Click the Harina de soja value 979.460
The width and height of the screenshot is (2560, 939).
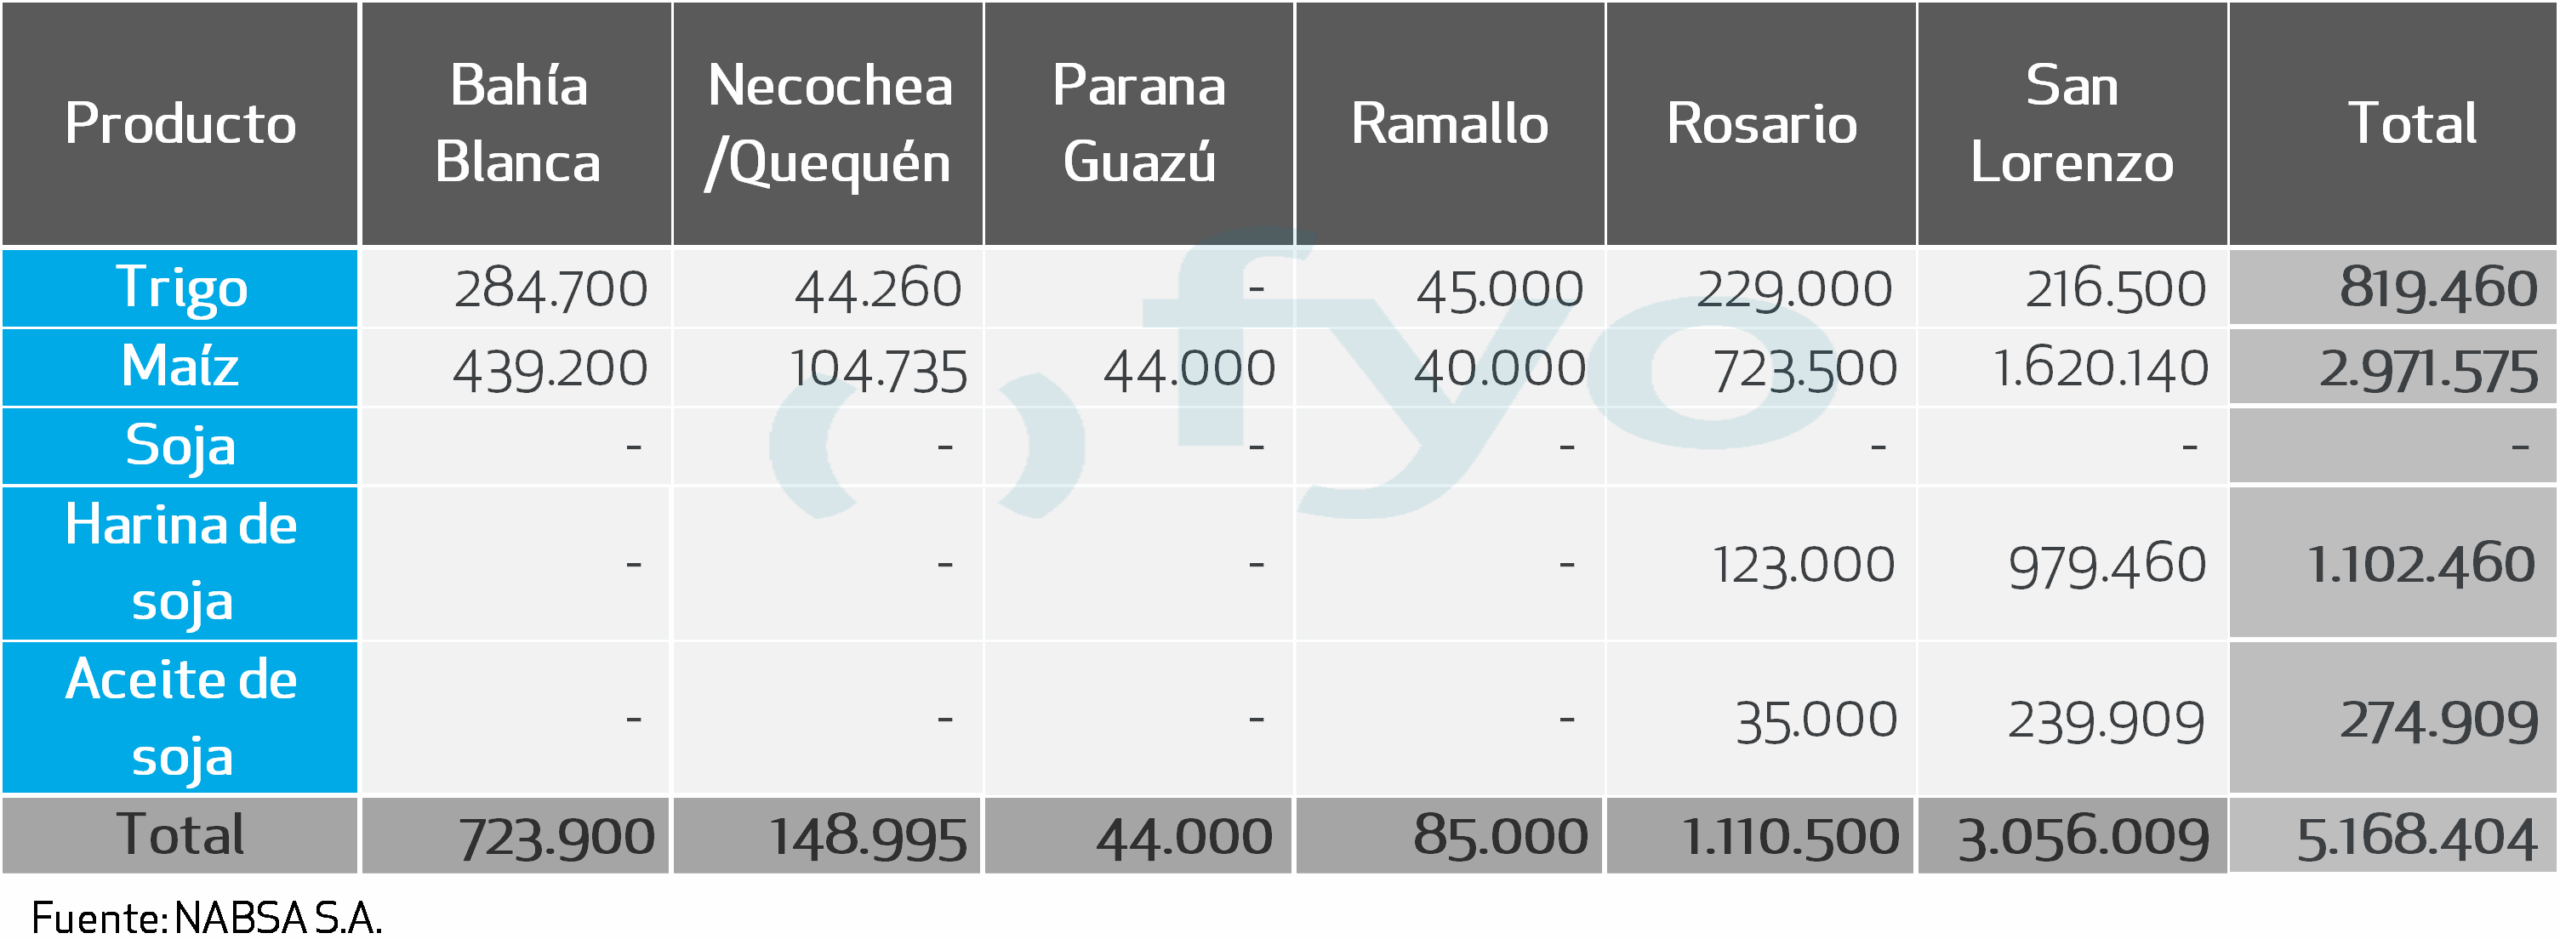coord(2107,565)
